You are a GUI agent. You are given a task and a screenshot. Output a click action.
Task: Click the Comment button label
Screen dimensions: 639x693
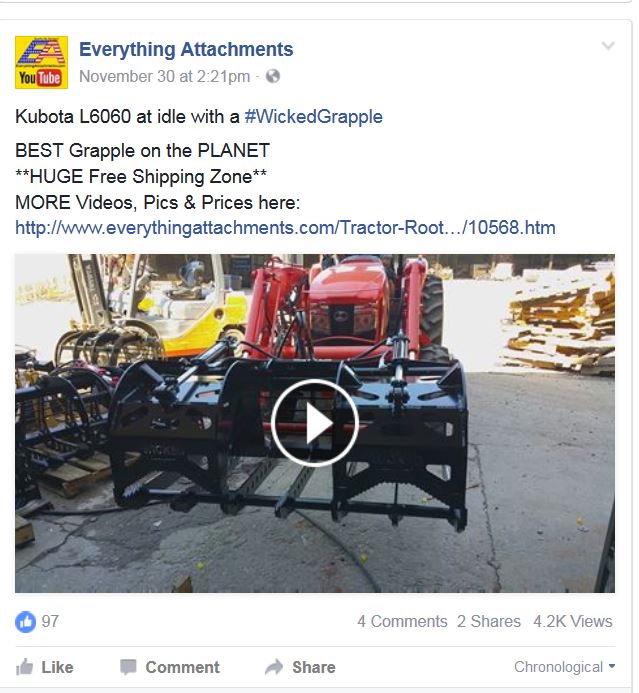pos(183,667)
